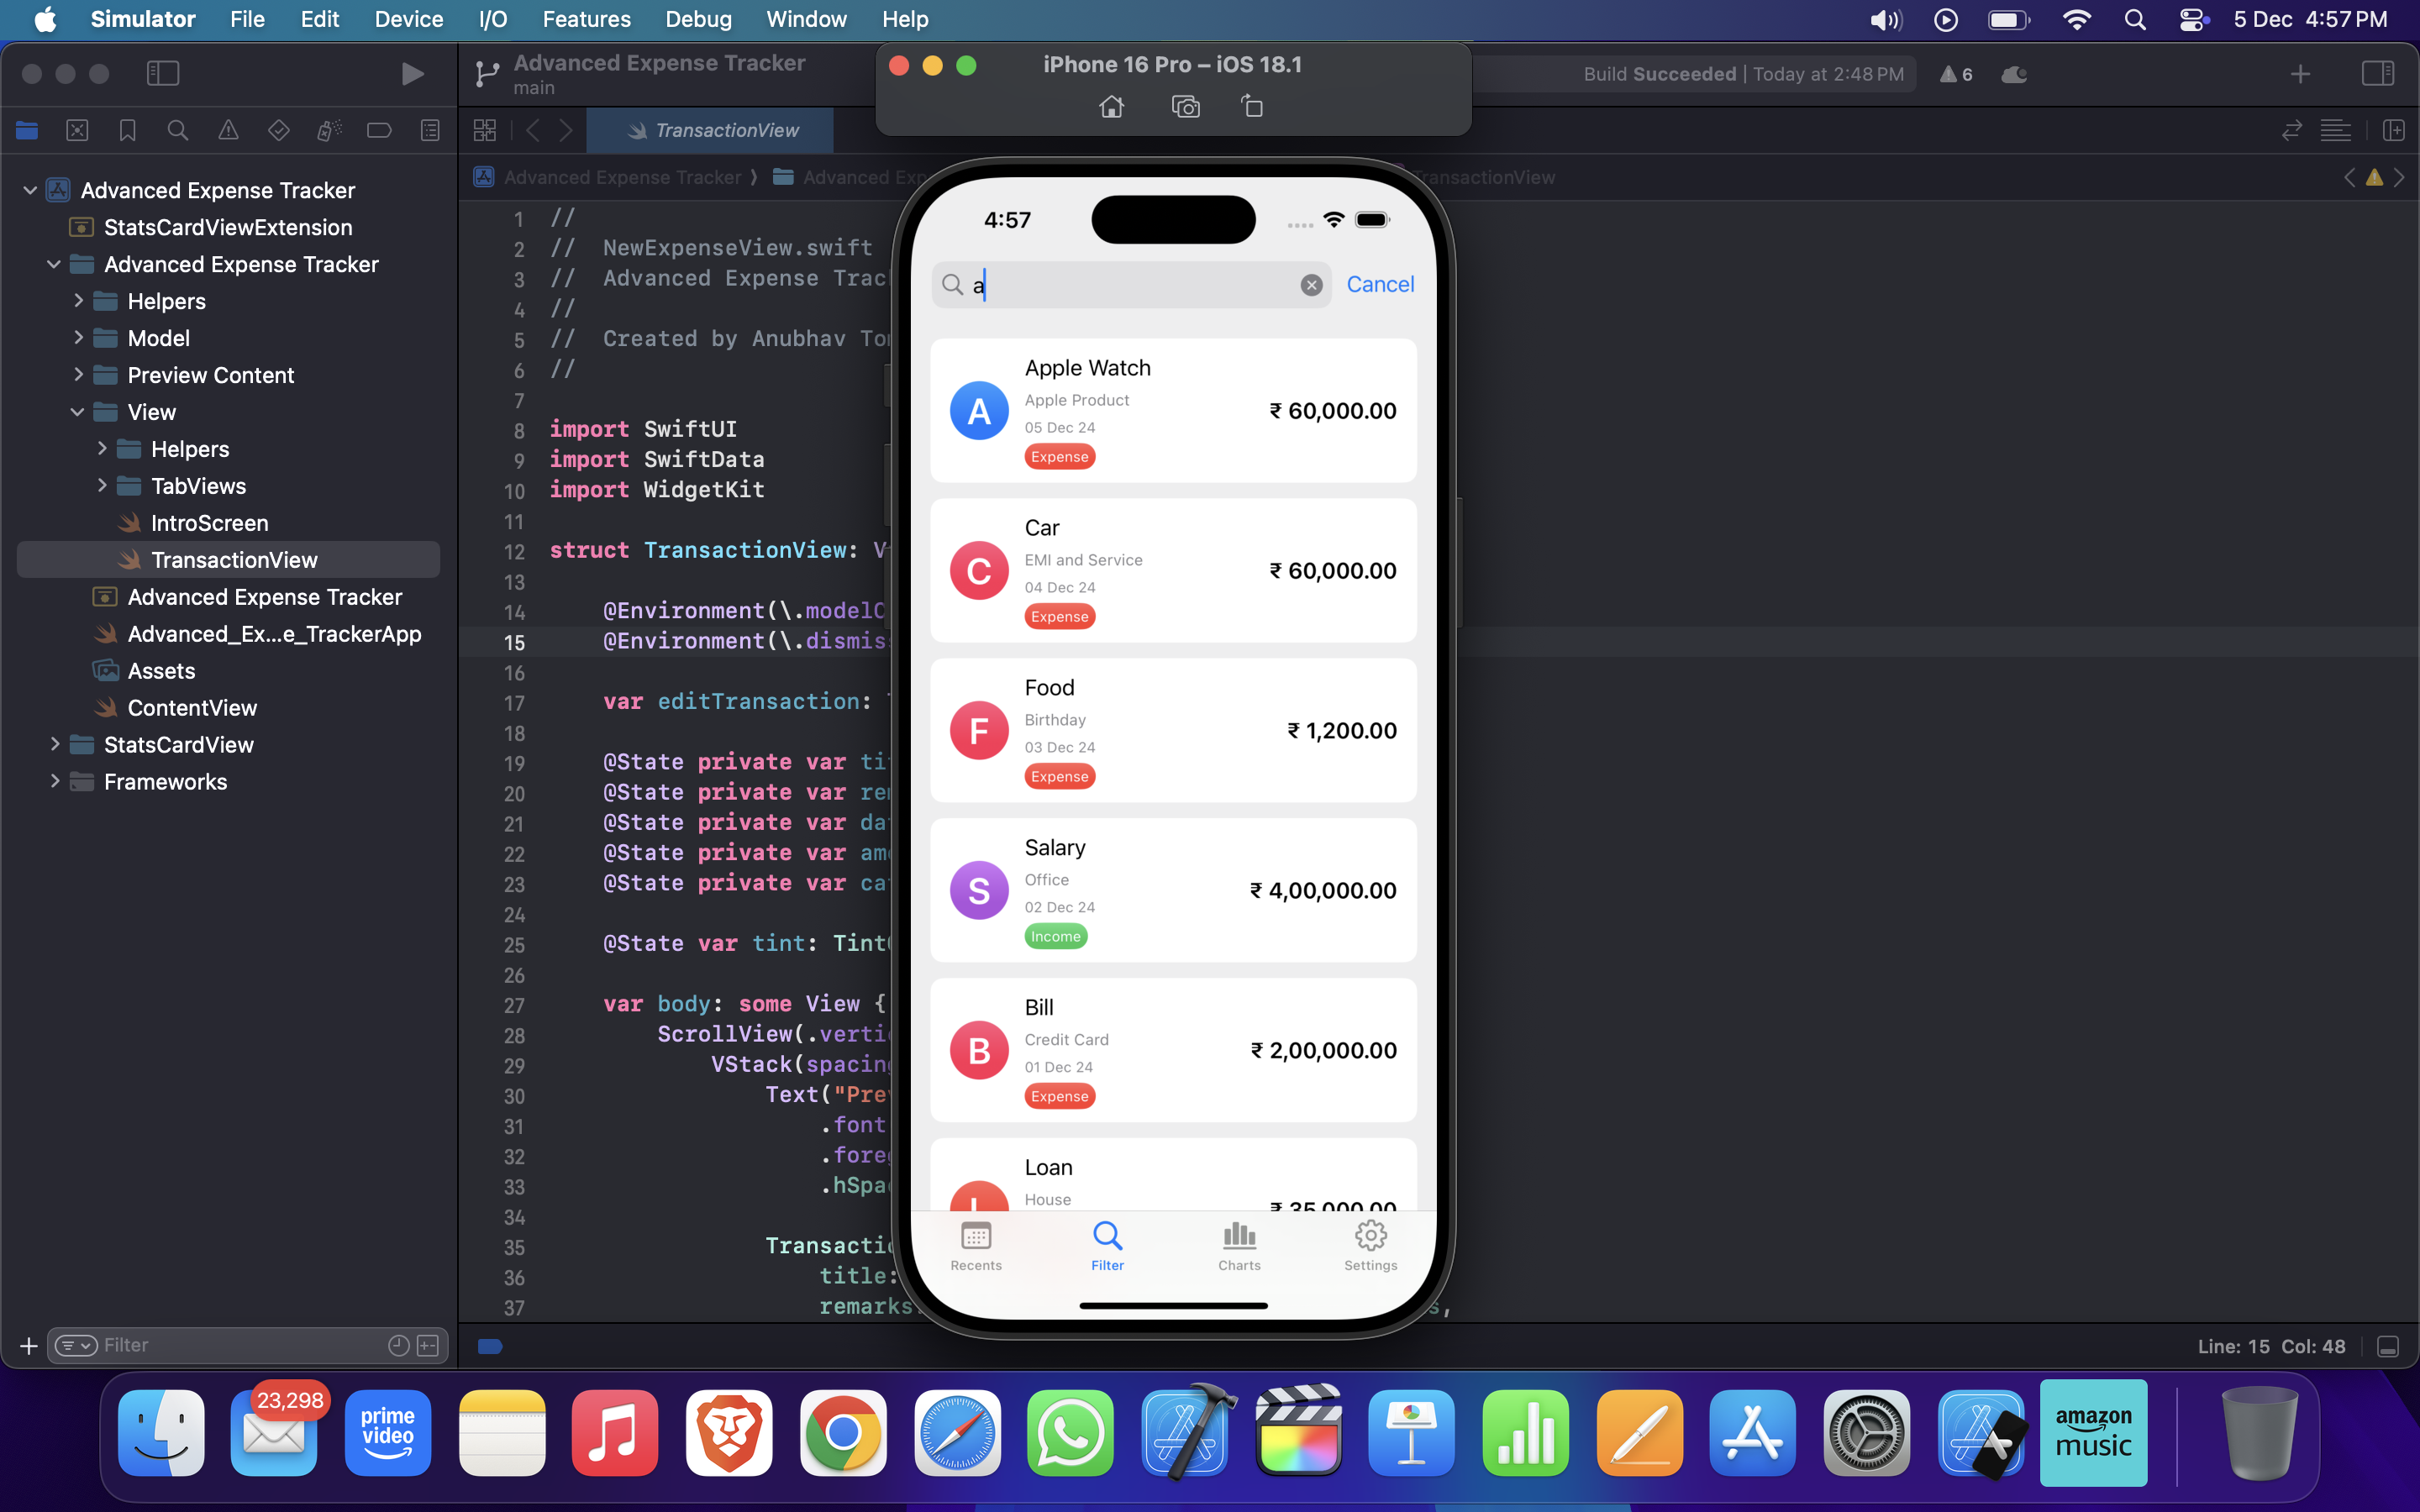Expand the StatsCardView group
This screenshot has width=2420, height=1512.
pos(55,745)
